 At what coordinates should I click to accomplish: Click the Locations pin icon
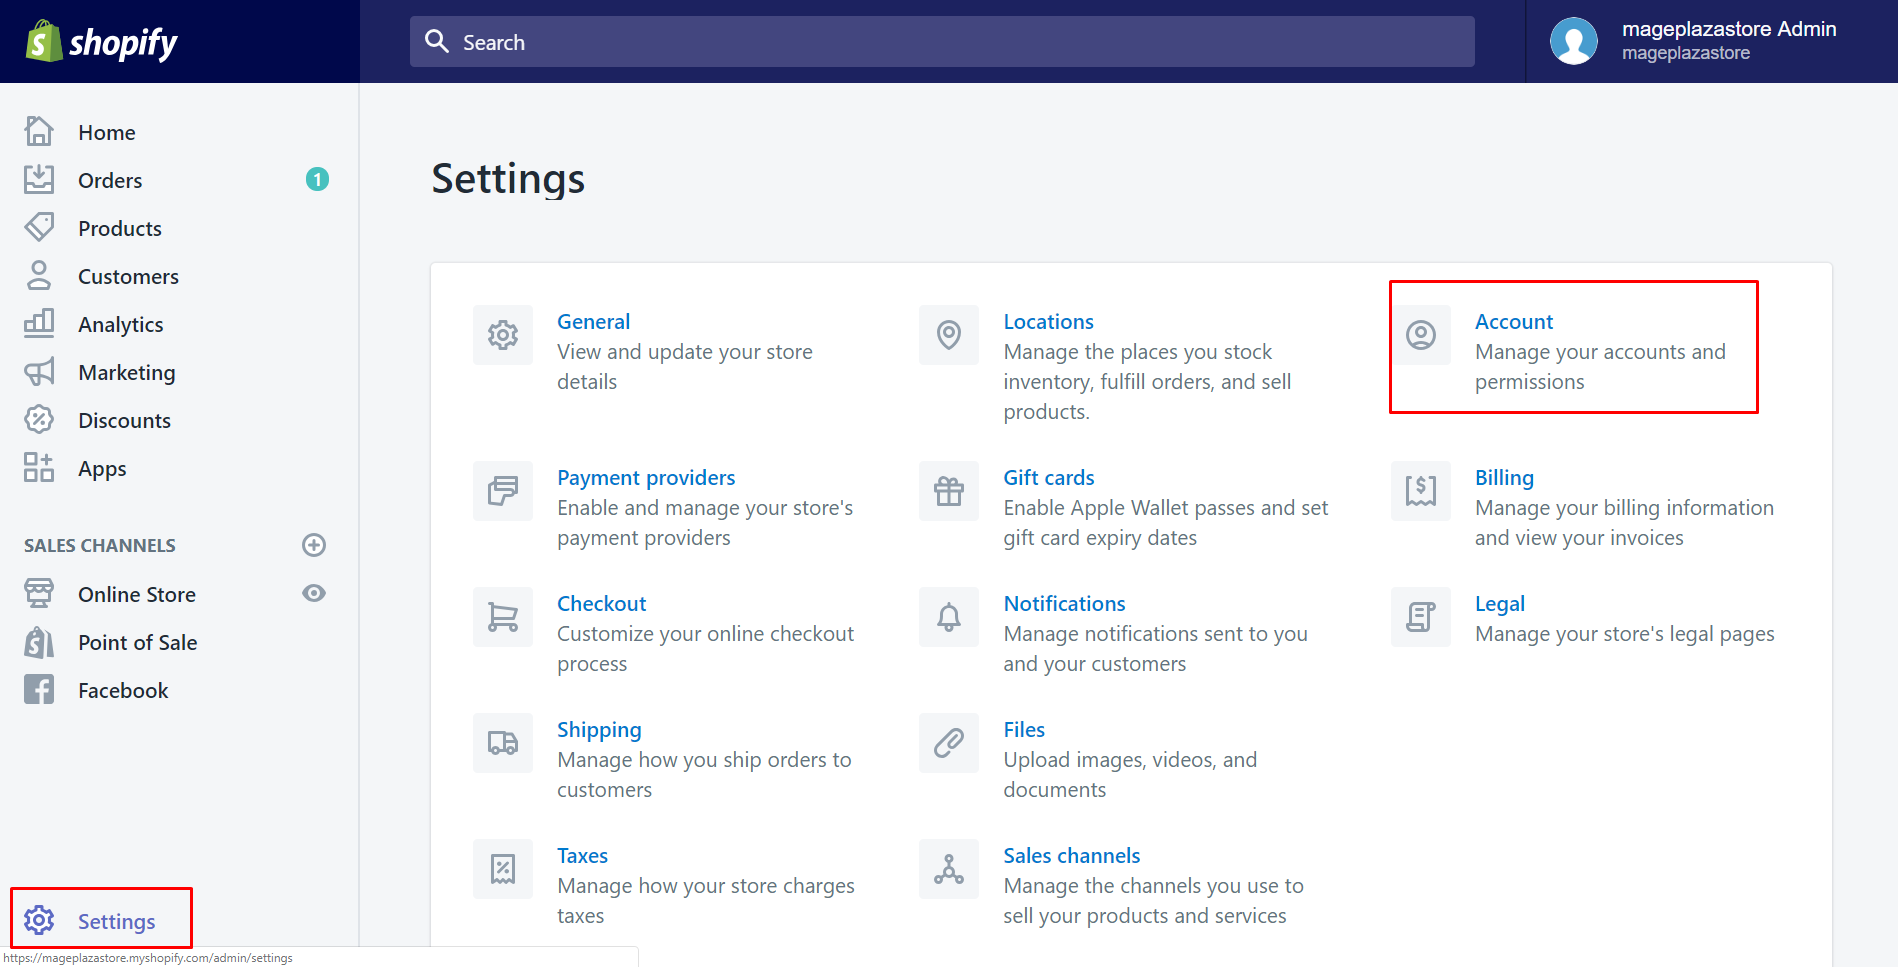point(949,335)
